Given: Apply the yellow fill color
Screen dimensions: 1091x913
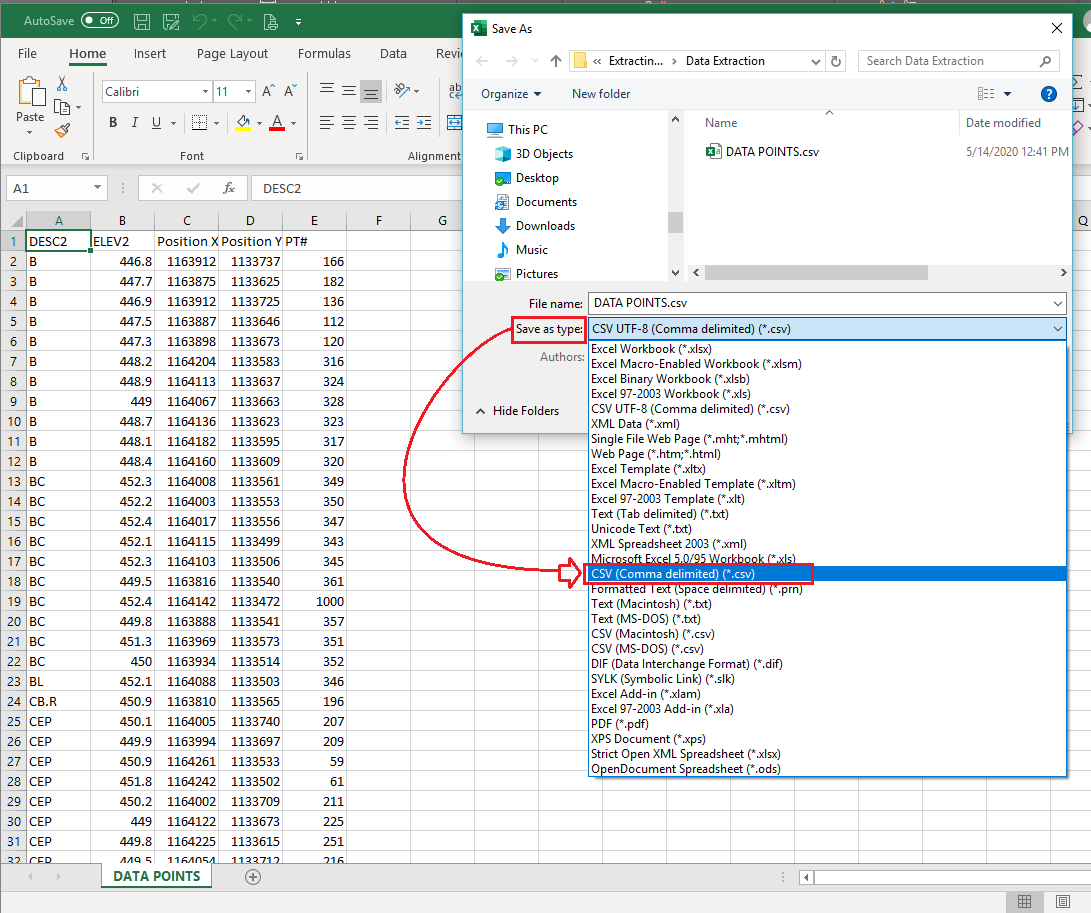Looking at the screenshot, I should 243,123.
